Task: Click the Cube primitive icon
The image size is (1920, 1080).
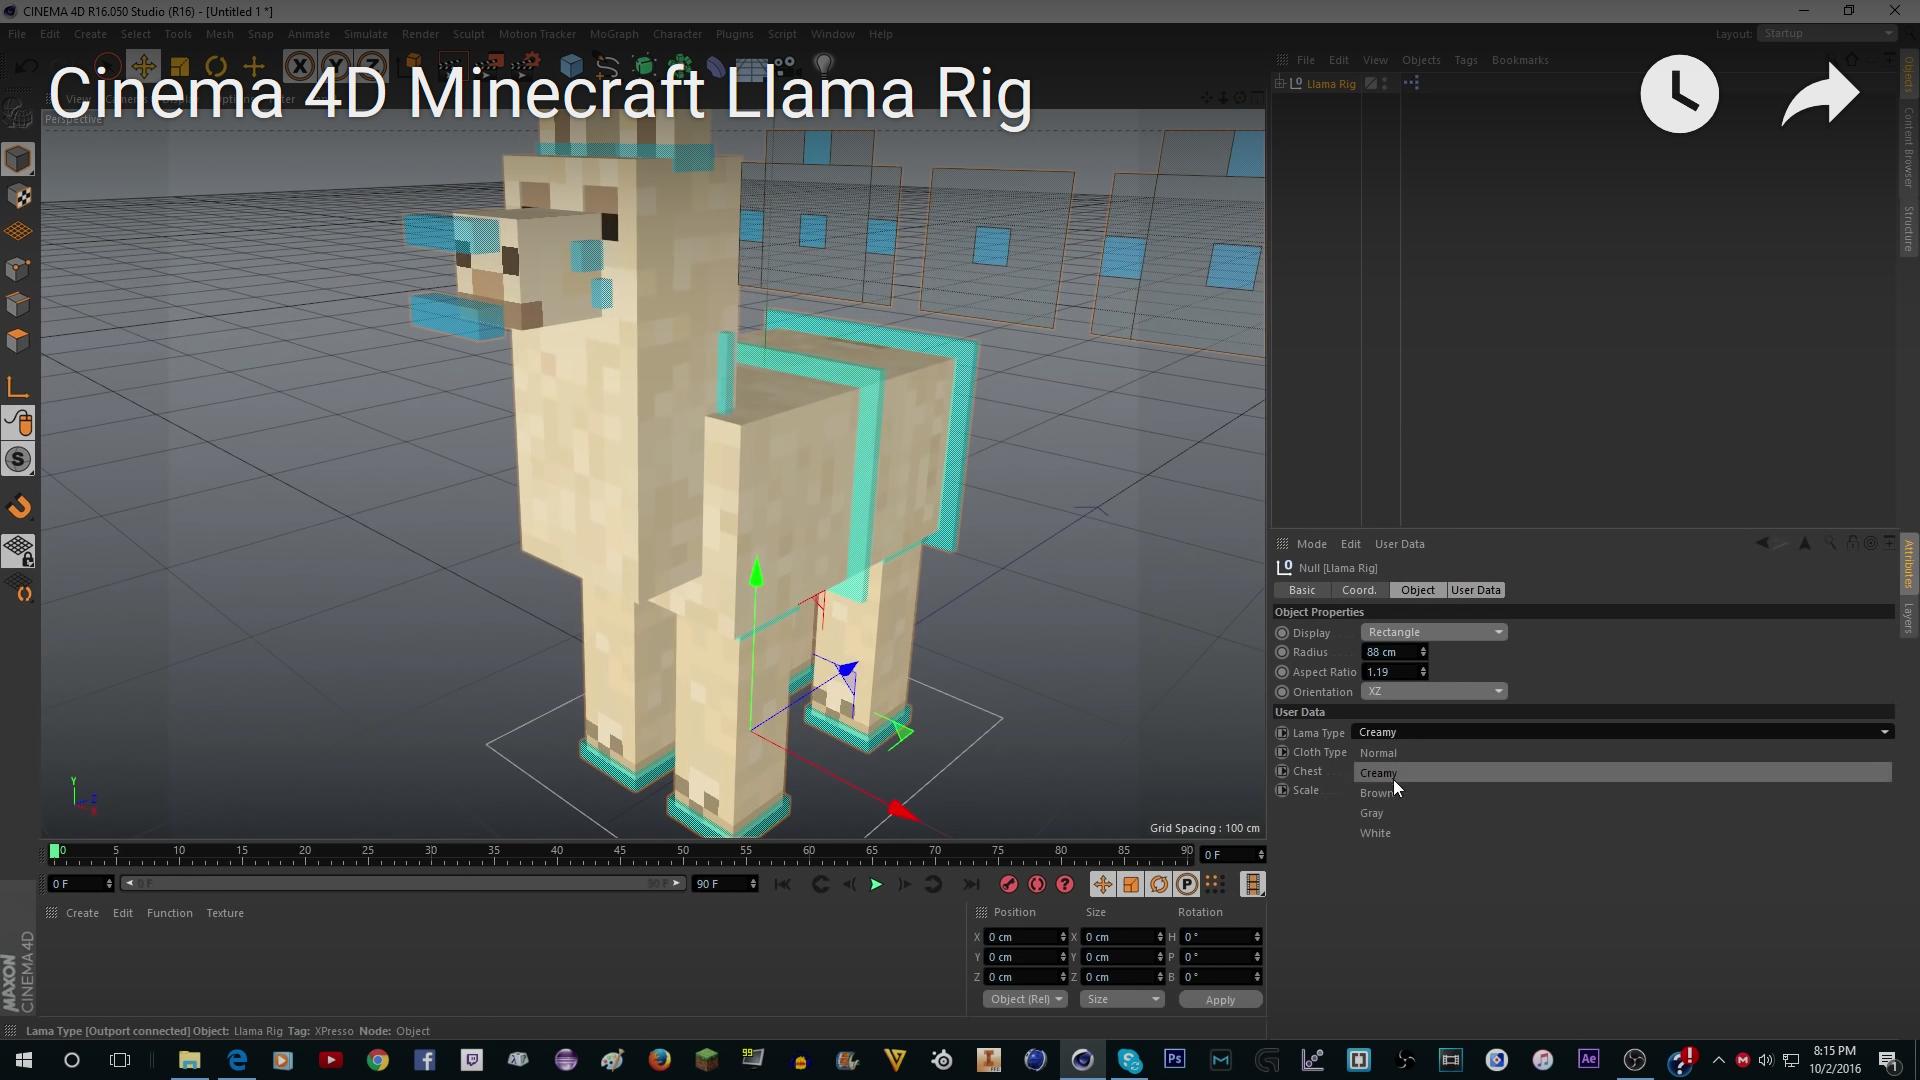Action: click(x=571, y=67)
